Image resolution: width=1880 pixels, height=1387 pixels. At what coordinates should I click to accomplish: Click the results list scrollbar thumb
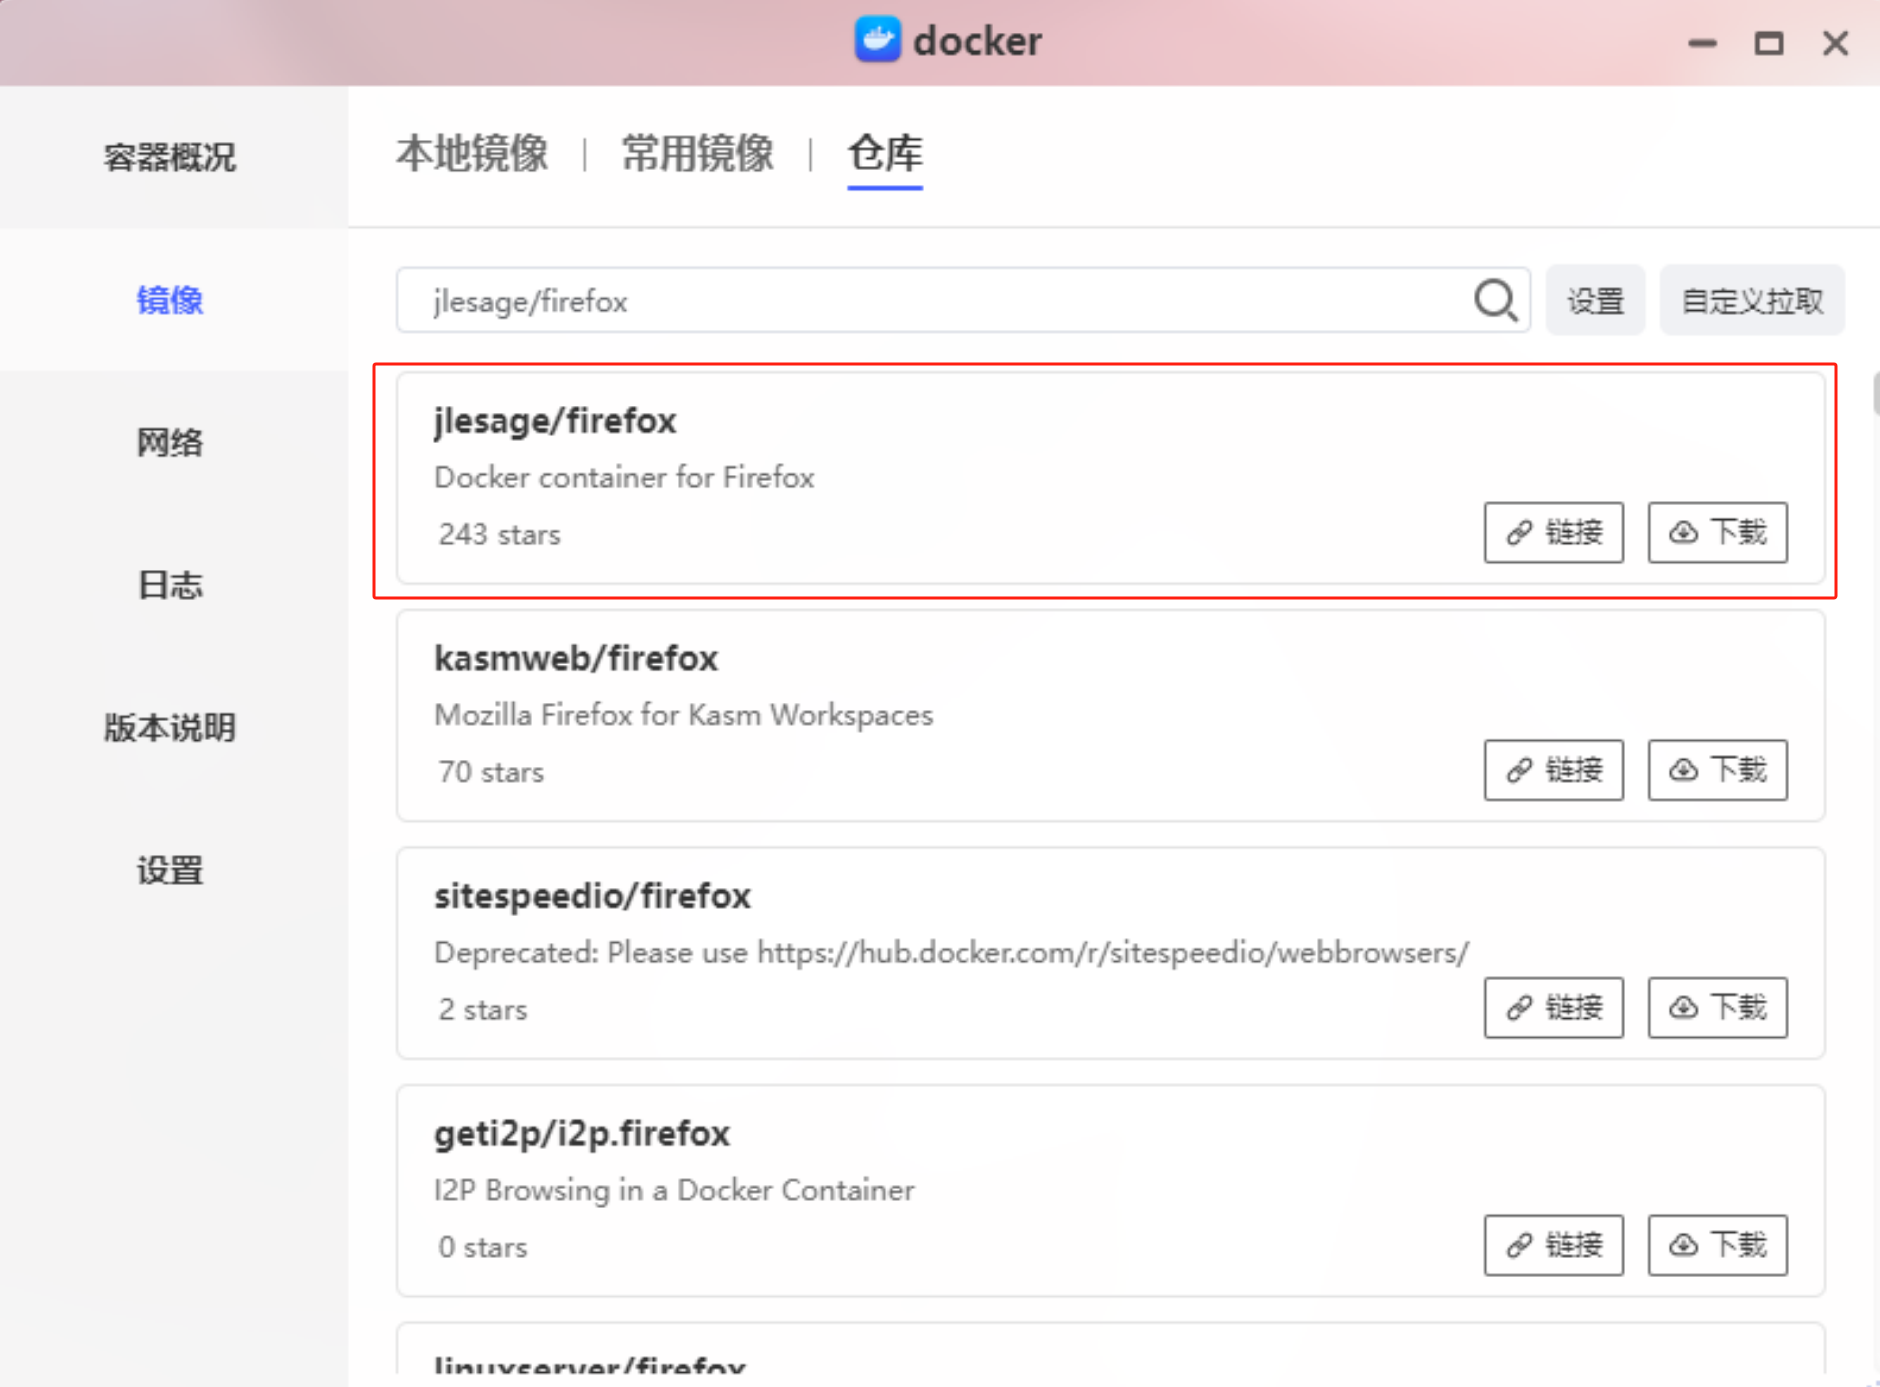[1876, 392]
